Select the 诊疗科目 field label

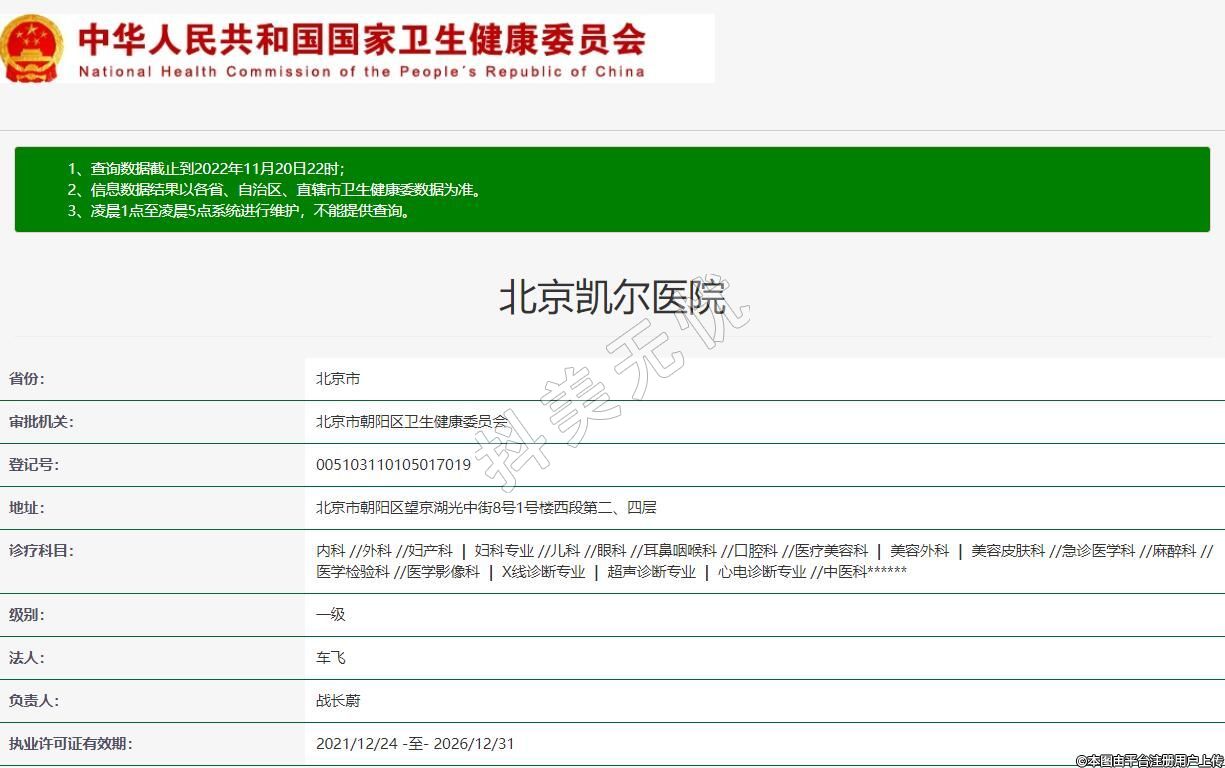41,551
